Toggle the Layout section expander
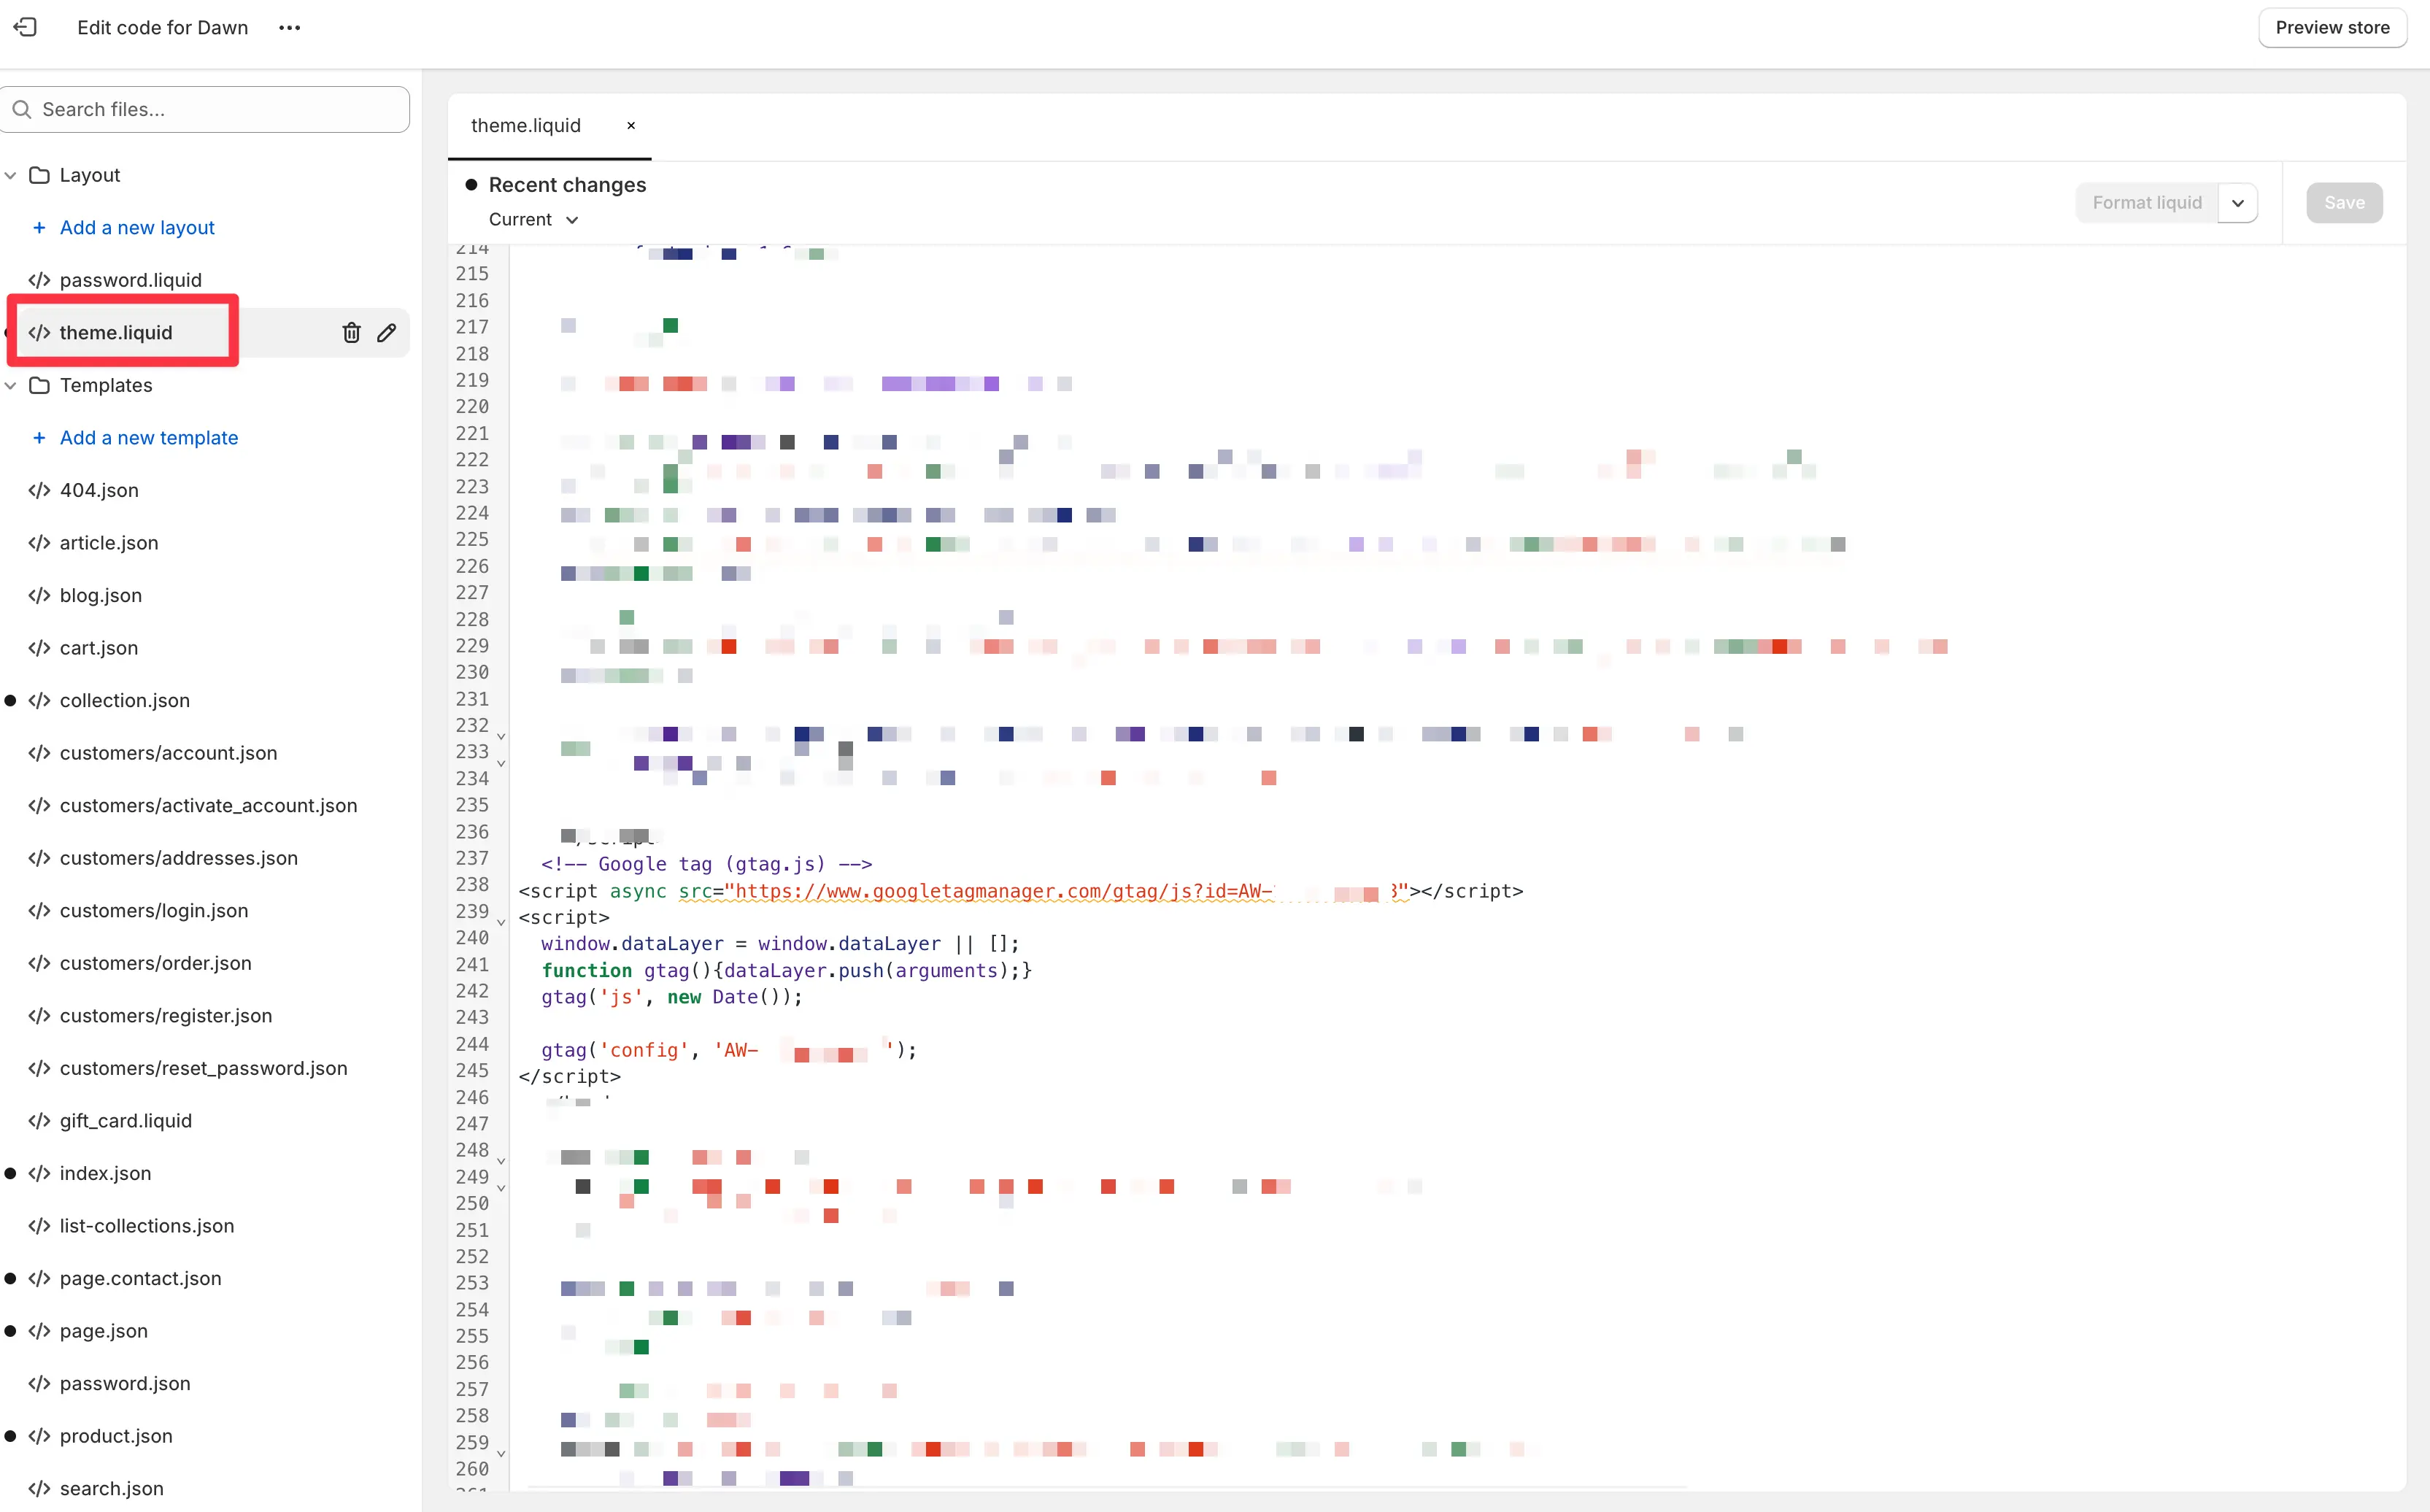Screen dimensions: 2430x1512 pos(14,174)
